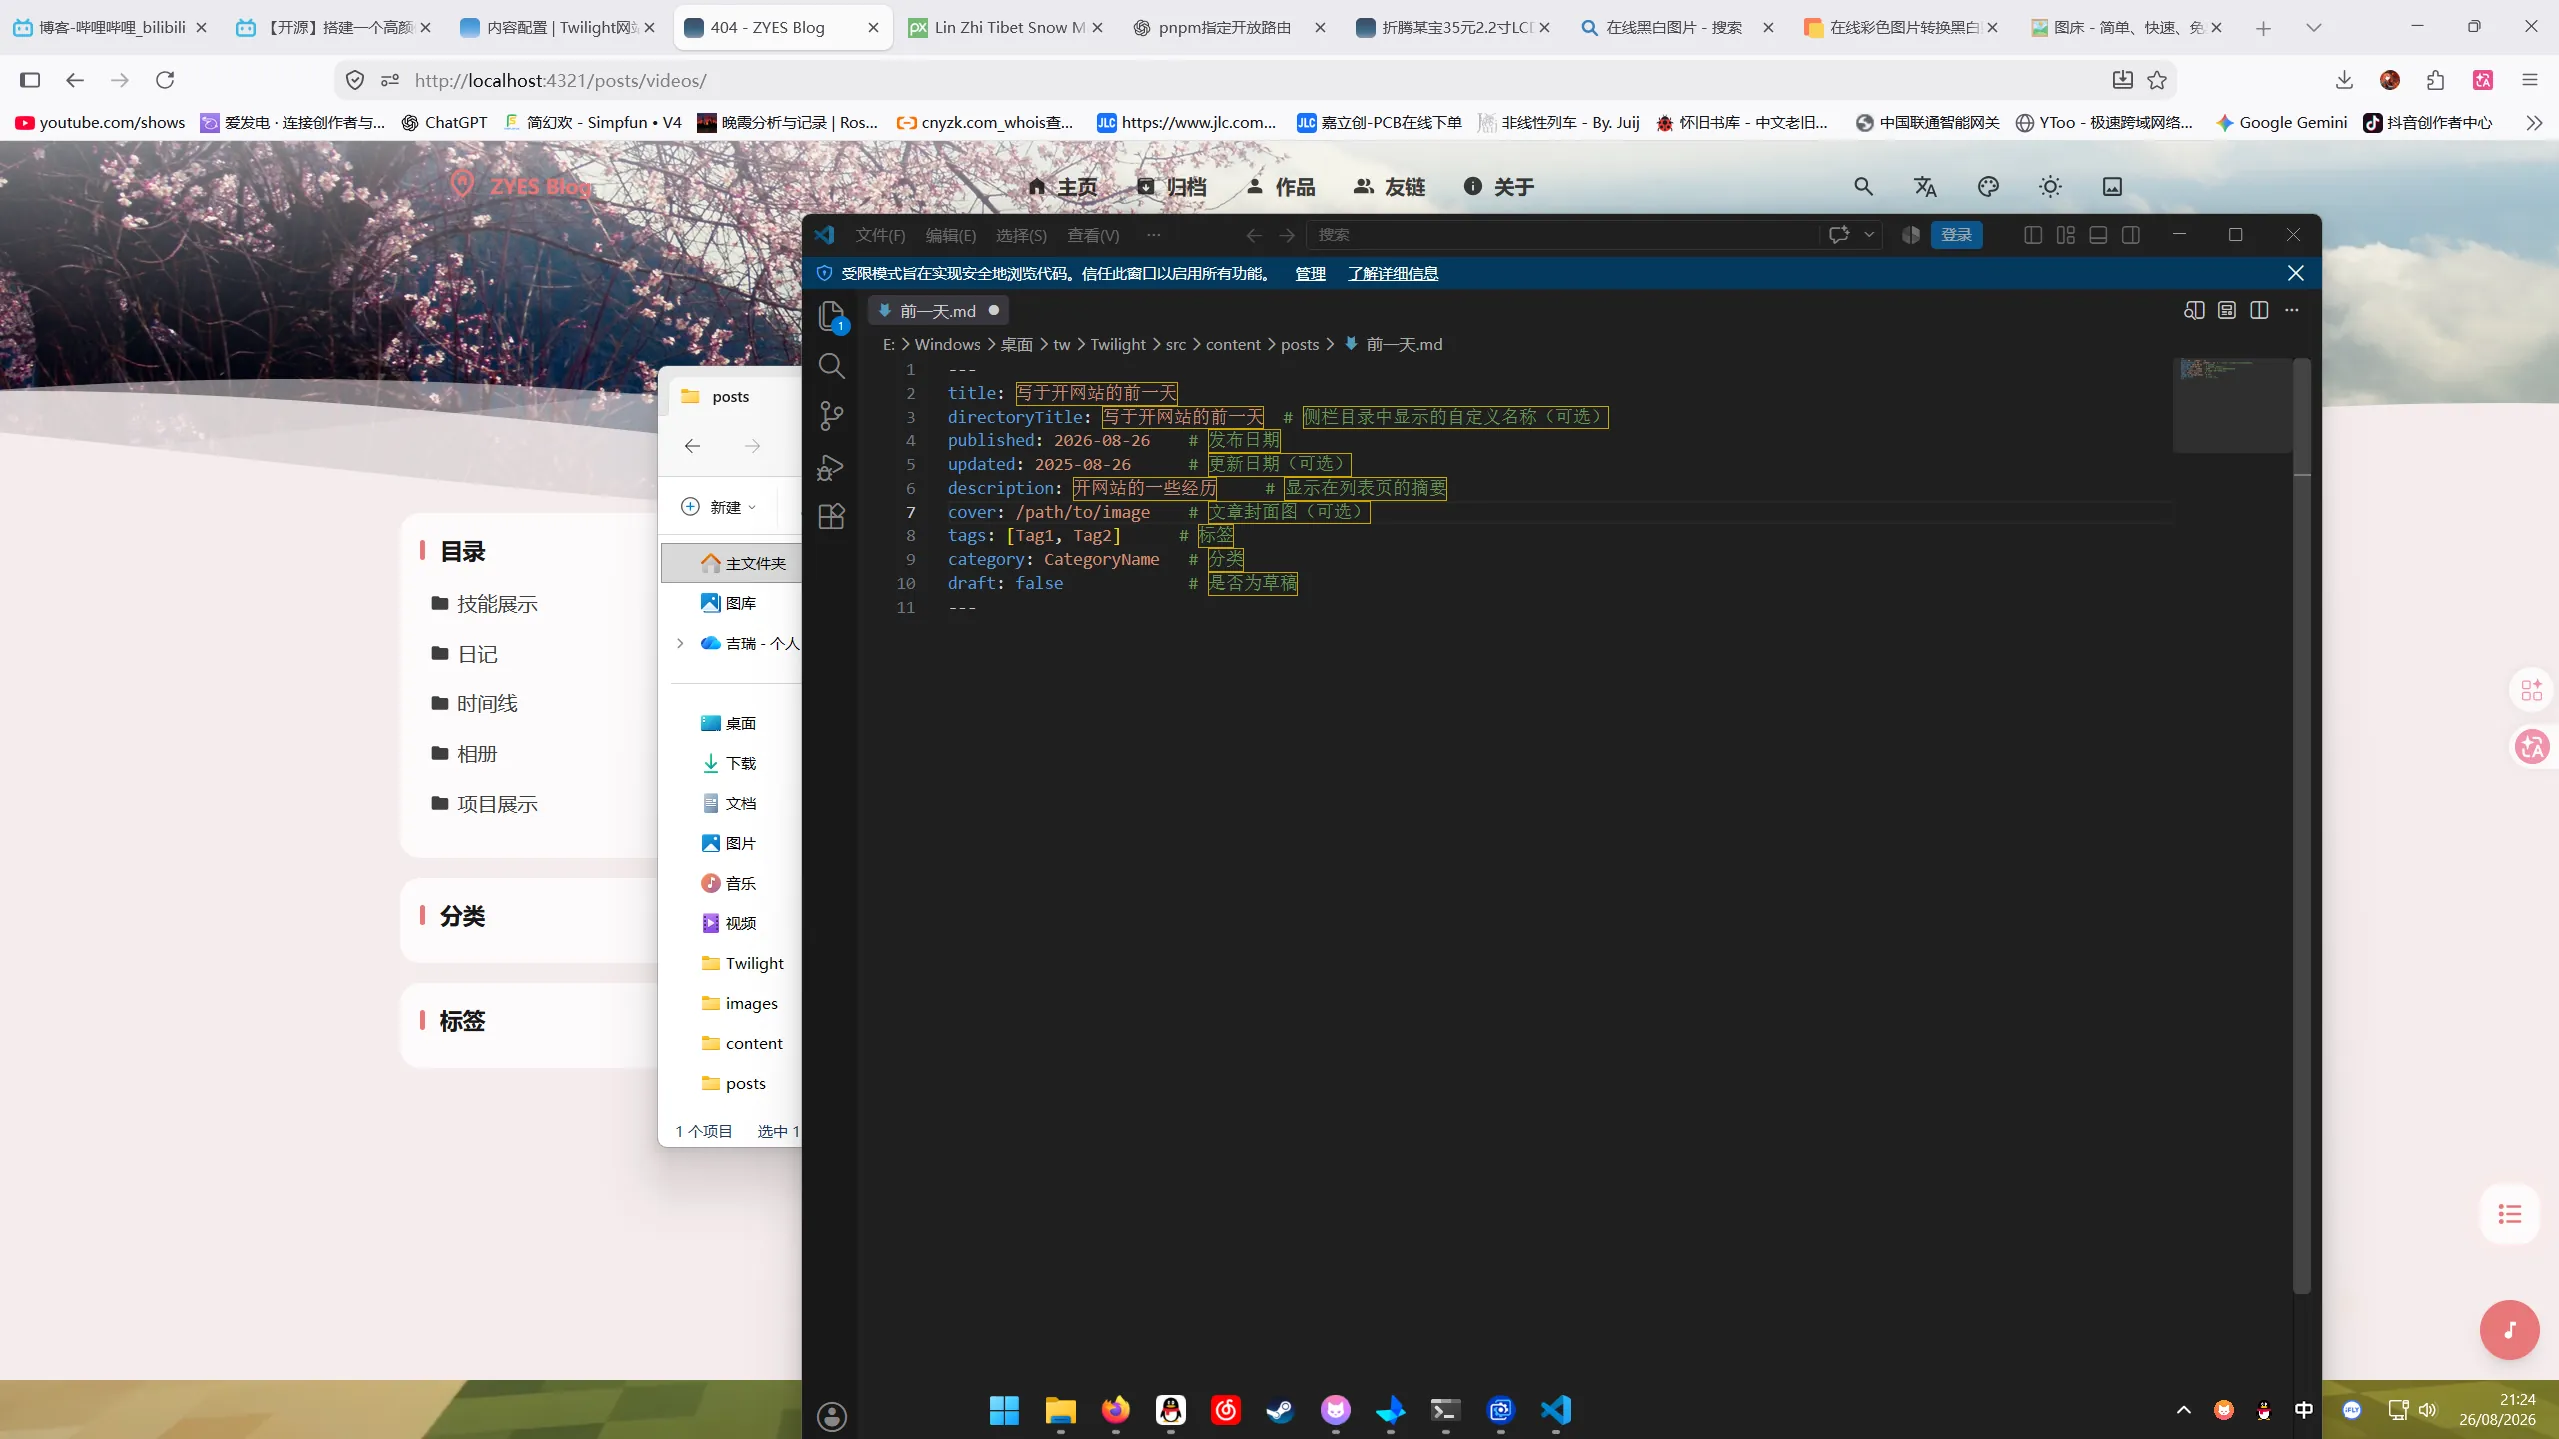Reload the browser page
The height and width of the screenshot is (1439, 2559).
coord(165,80)
